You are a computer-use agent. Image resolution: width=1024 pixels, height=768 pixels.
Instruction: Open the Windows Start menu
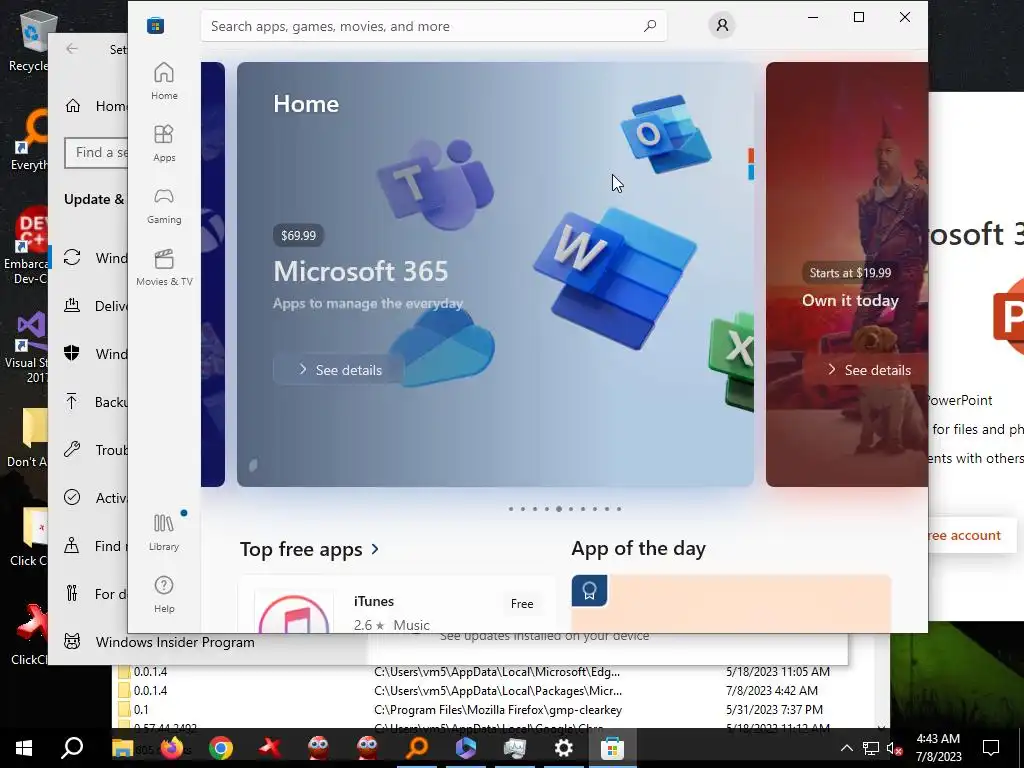coord(24,748)
